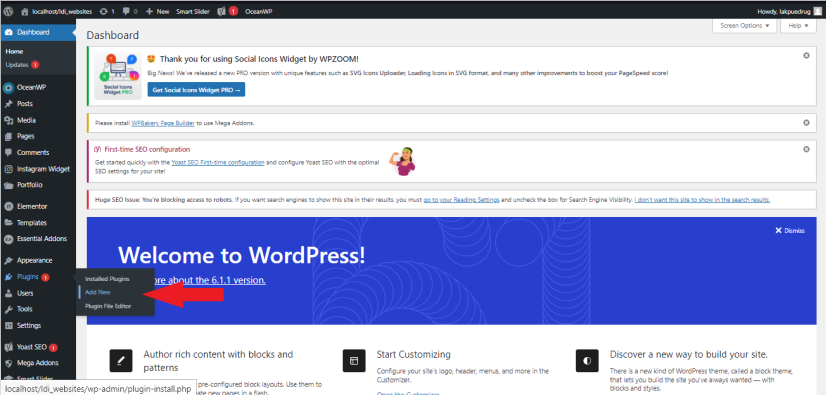The height and width of the screenshot is (395, 826).
Task: Open OceanWP item in top admin bar
Action: (x=259, y=11)
